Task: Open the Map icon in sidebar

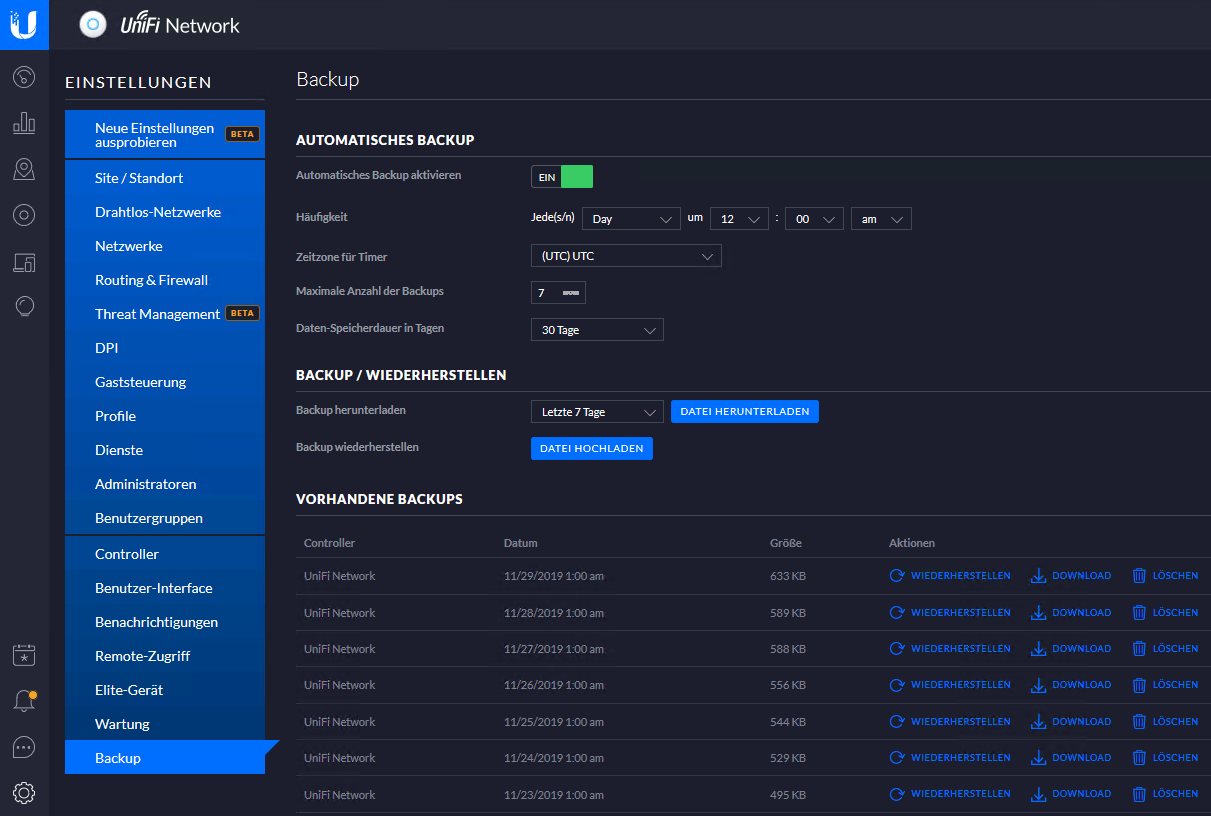Action: point(24,169)
